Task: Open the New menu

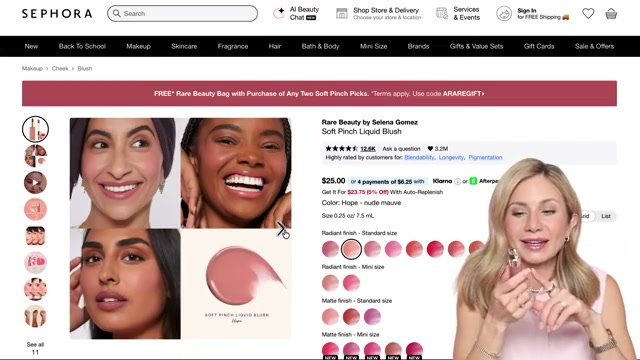Action: pos(31,46)
